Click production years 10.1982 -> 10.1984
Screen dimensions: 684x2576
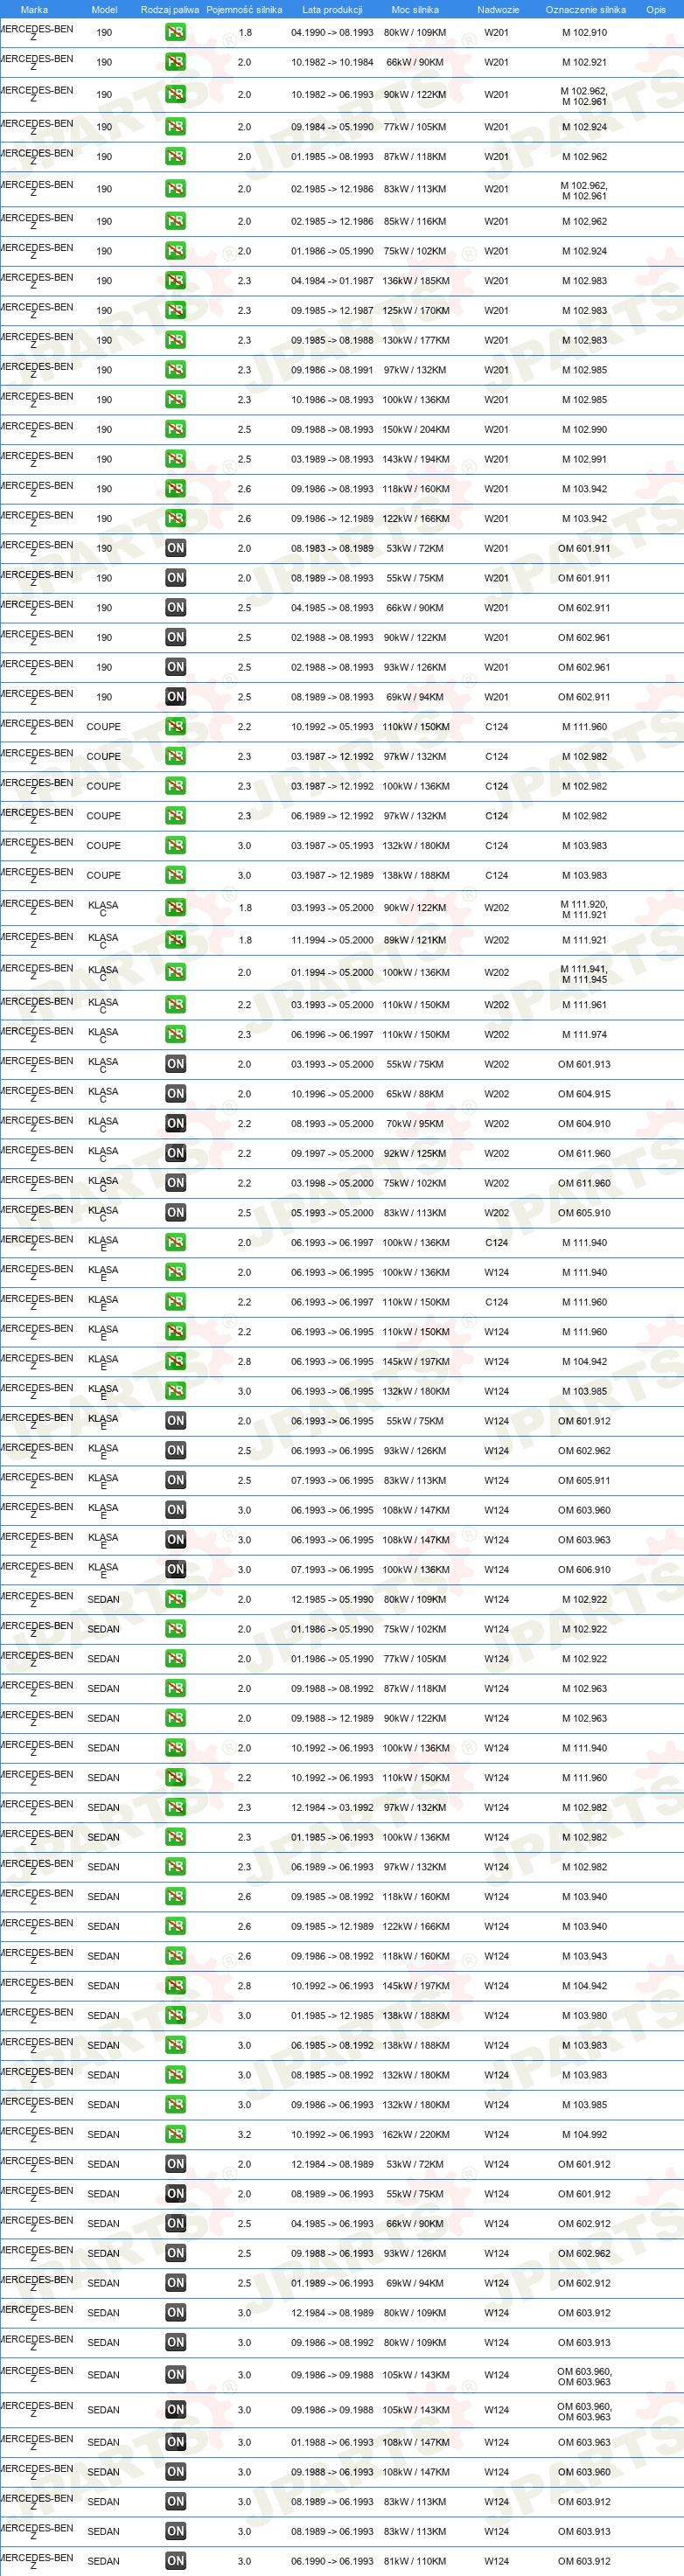click(332, 63)
